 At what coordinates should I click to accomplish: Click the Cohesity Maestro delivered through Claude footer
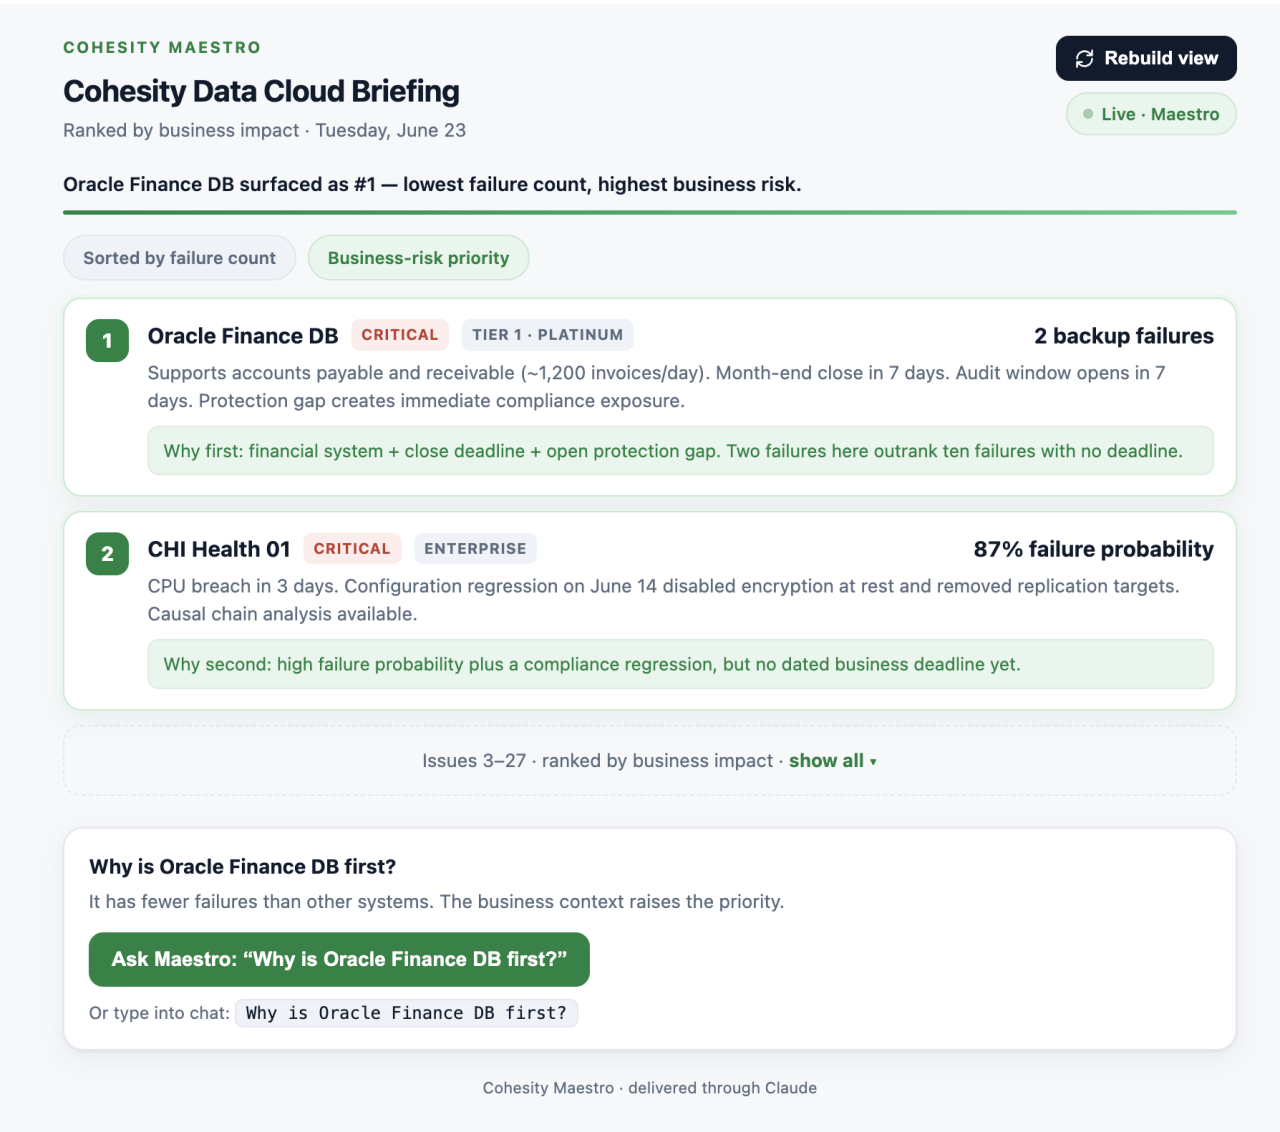(x=650, y=1088)
